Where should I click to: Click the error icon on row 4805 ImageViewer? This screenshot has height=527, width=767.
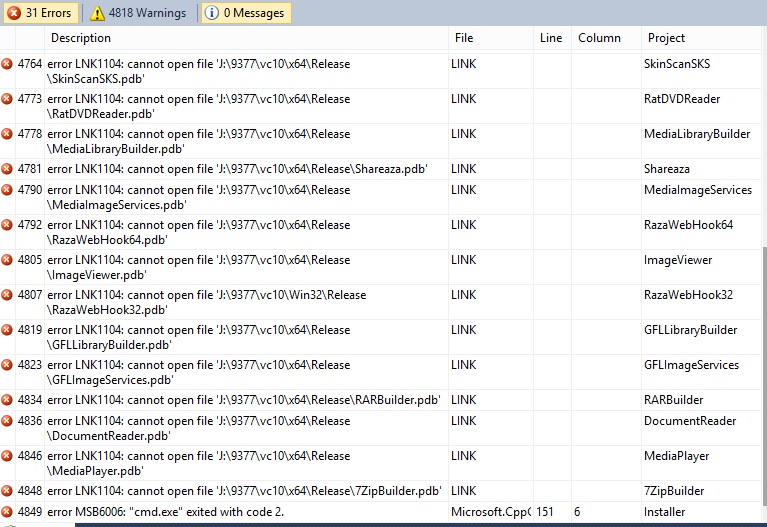[x=7, y=260]
